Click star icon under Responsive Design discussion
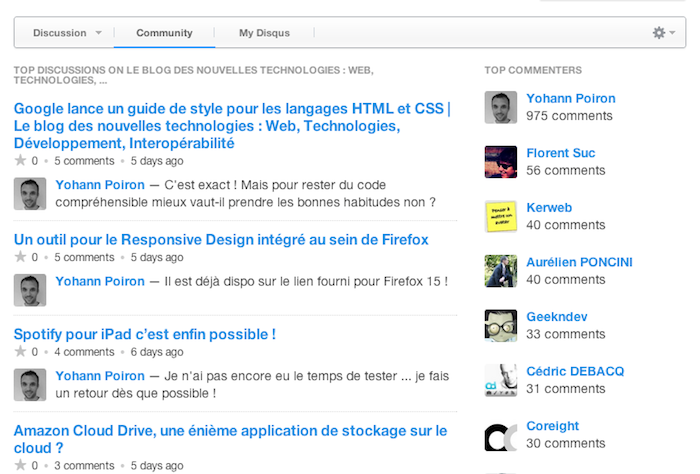700x474 pixels. point(20,257)
